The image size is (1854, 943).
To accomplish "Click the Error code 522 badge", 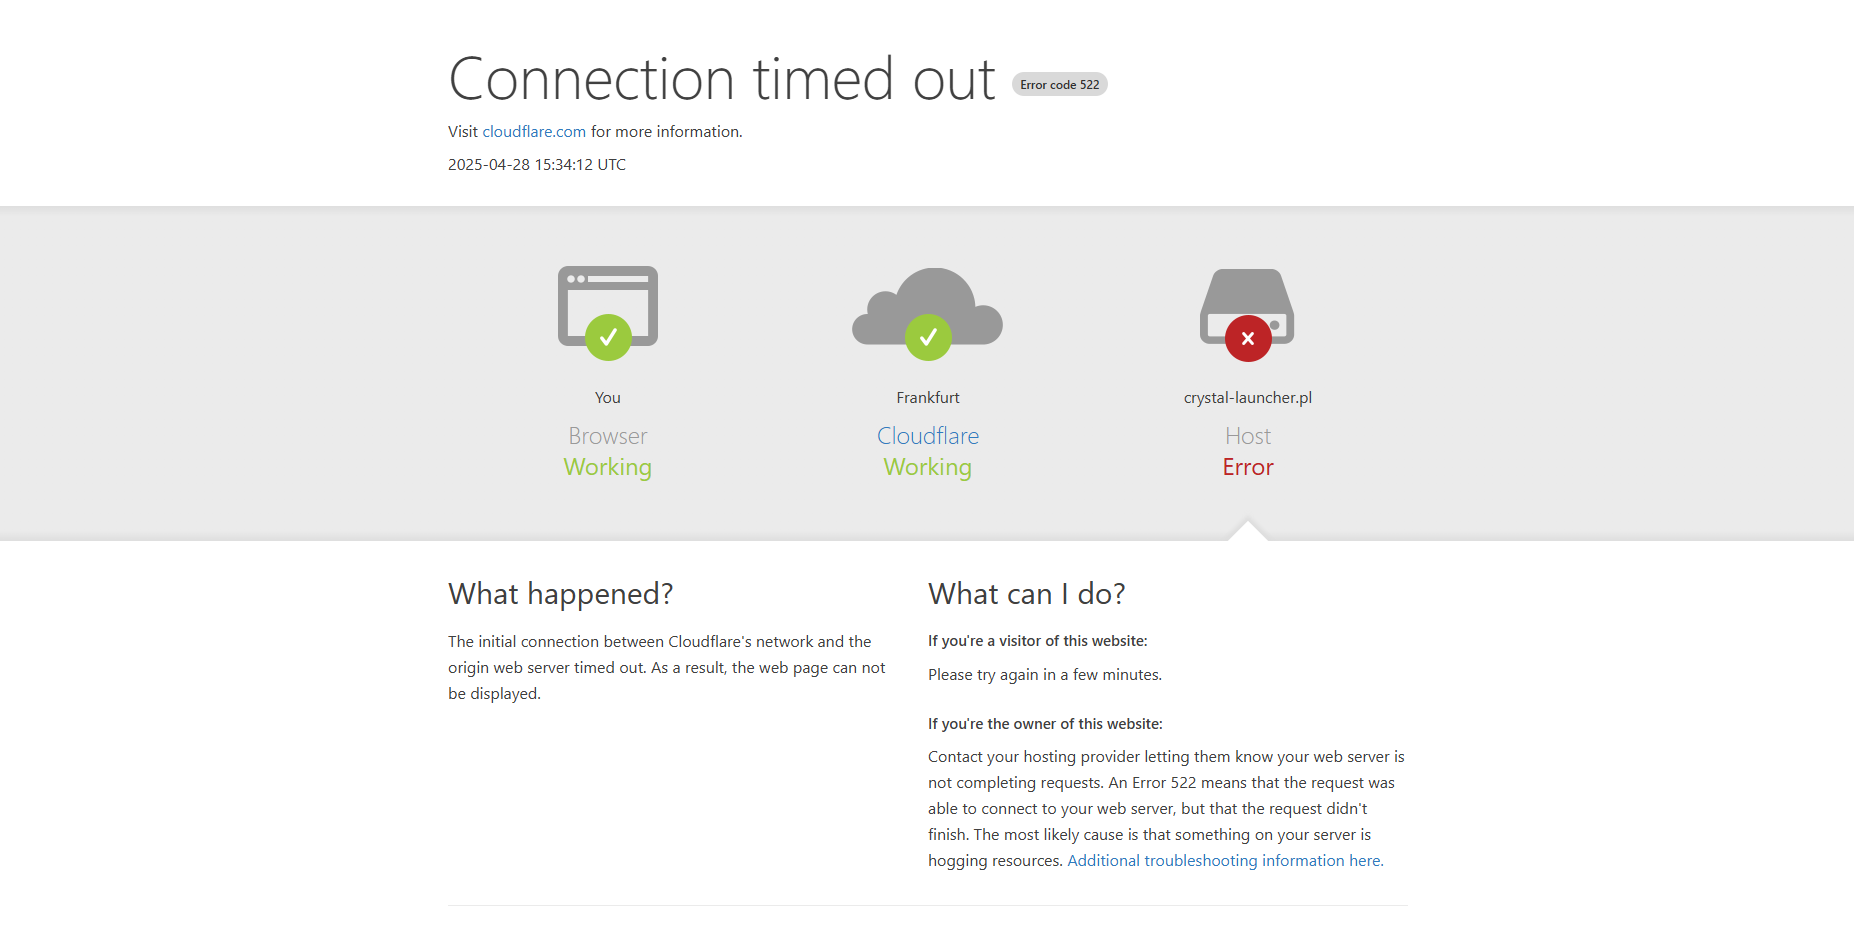I will click(1059, 85).
